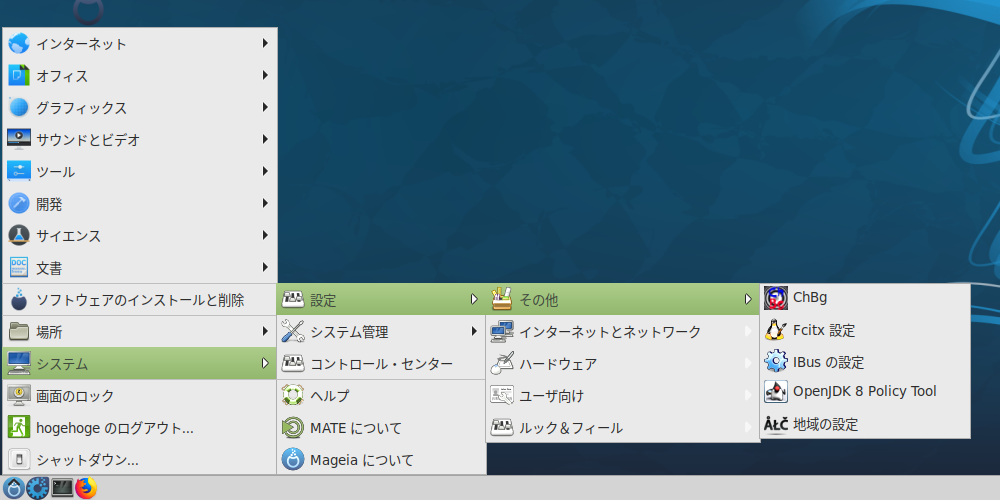Choose hogehoge のログアウト...
This screenshot has width=1000, height=500.
(140, 427)
